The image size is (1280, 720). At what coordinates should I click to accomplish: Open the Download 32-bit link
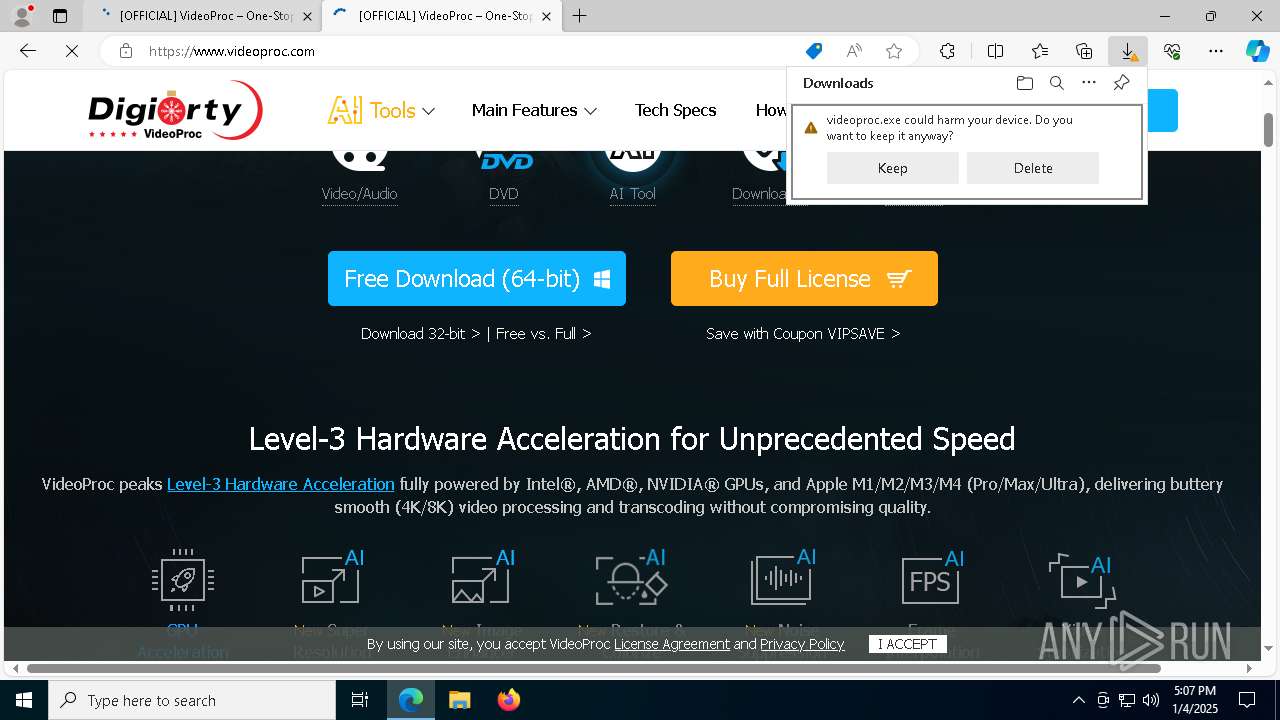click(420, 334)
